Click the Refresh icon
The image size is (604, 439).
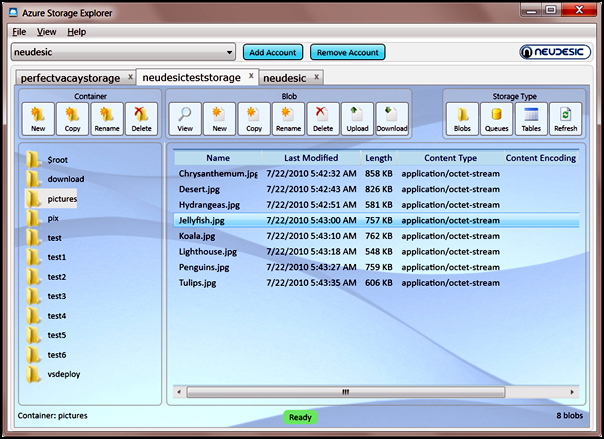pos(565,119)
